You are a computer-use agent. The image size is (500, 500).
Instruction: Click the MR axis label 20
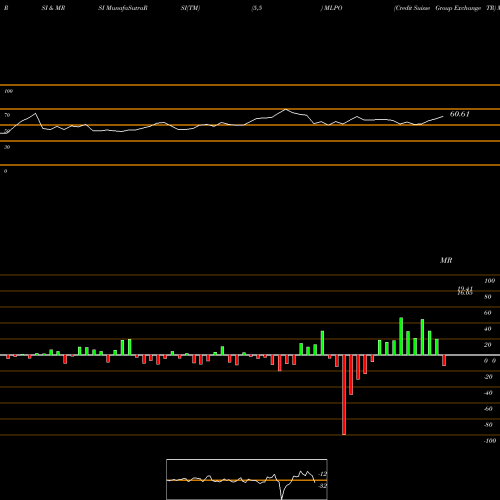[x=488, y=345]
